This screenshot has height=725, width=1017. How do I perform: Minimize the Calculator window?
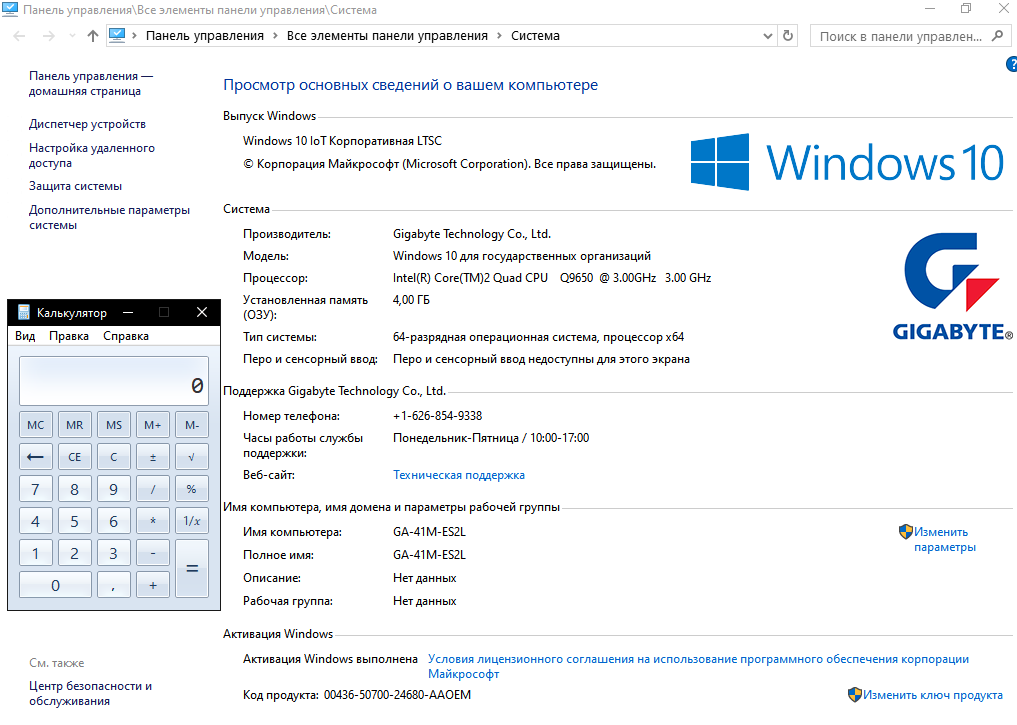[128, 313]
